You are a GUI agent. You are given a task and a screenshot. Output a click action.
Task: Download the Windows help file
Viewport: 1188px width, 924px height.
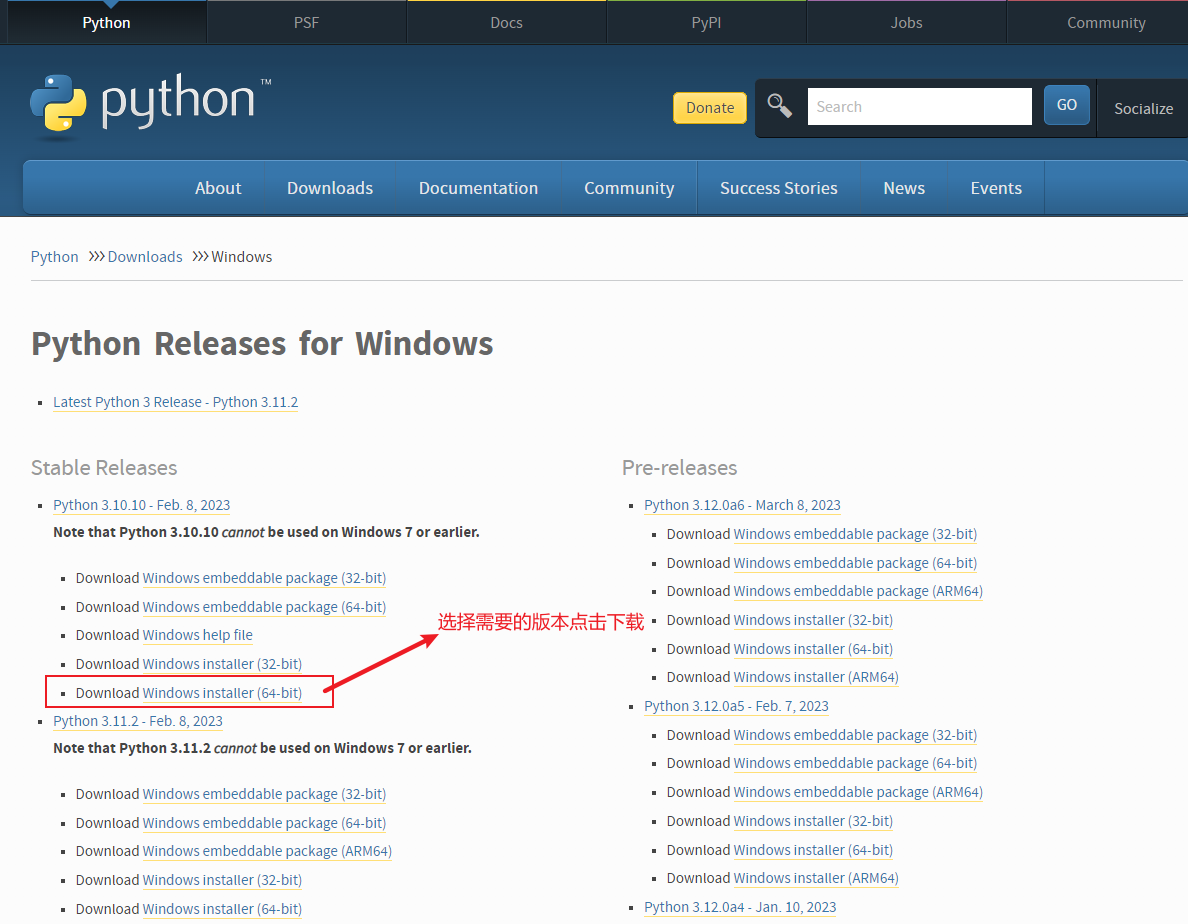pos(197,635)
